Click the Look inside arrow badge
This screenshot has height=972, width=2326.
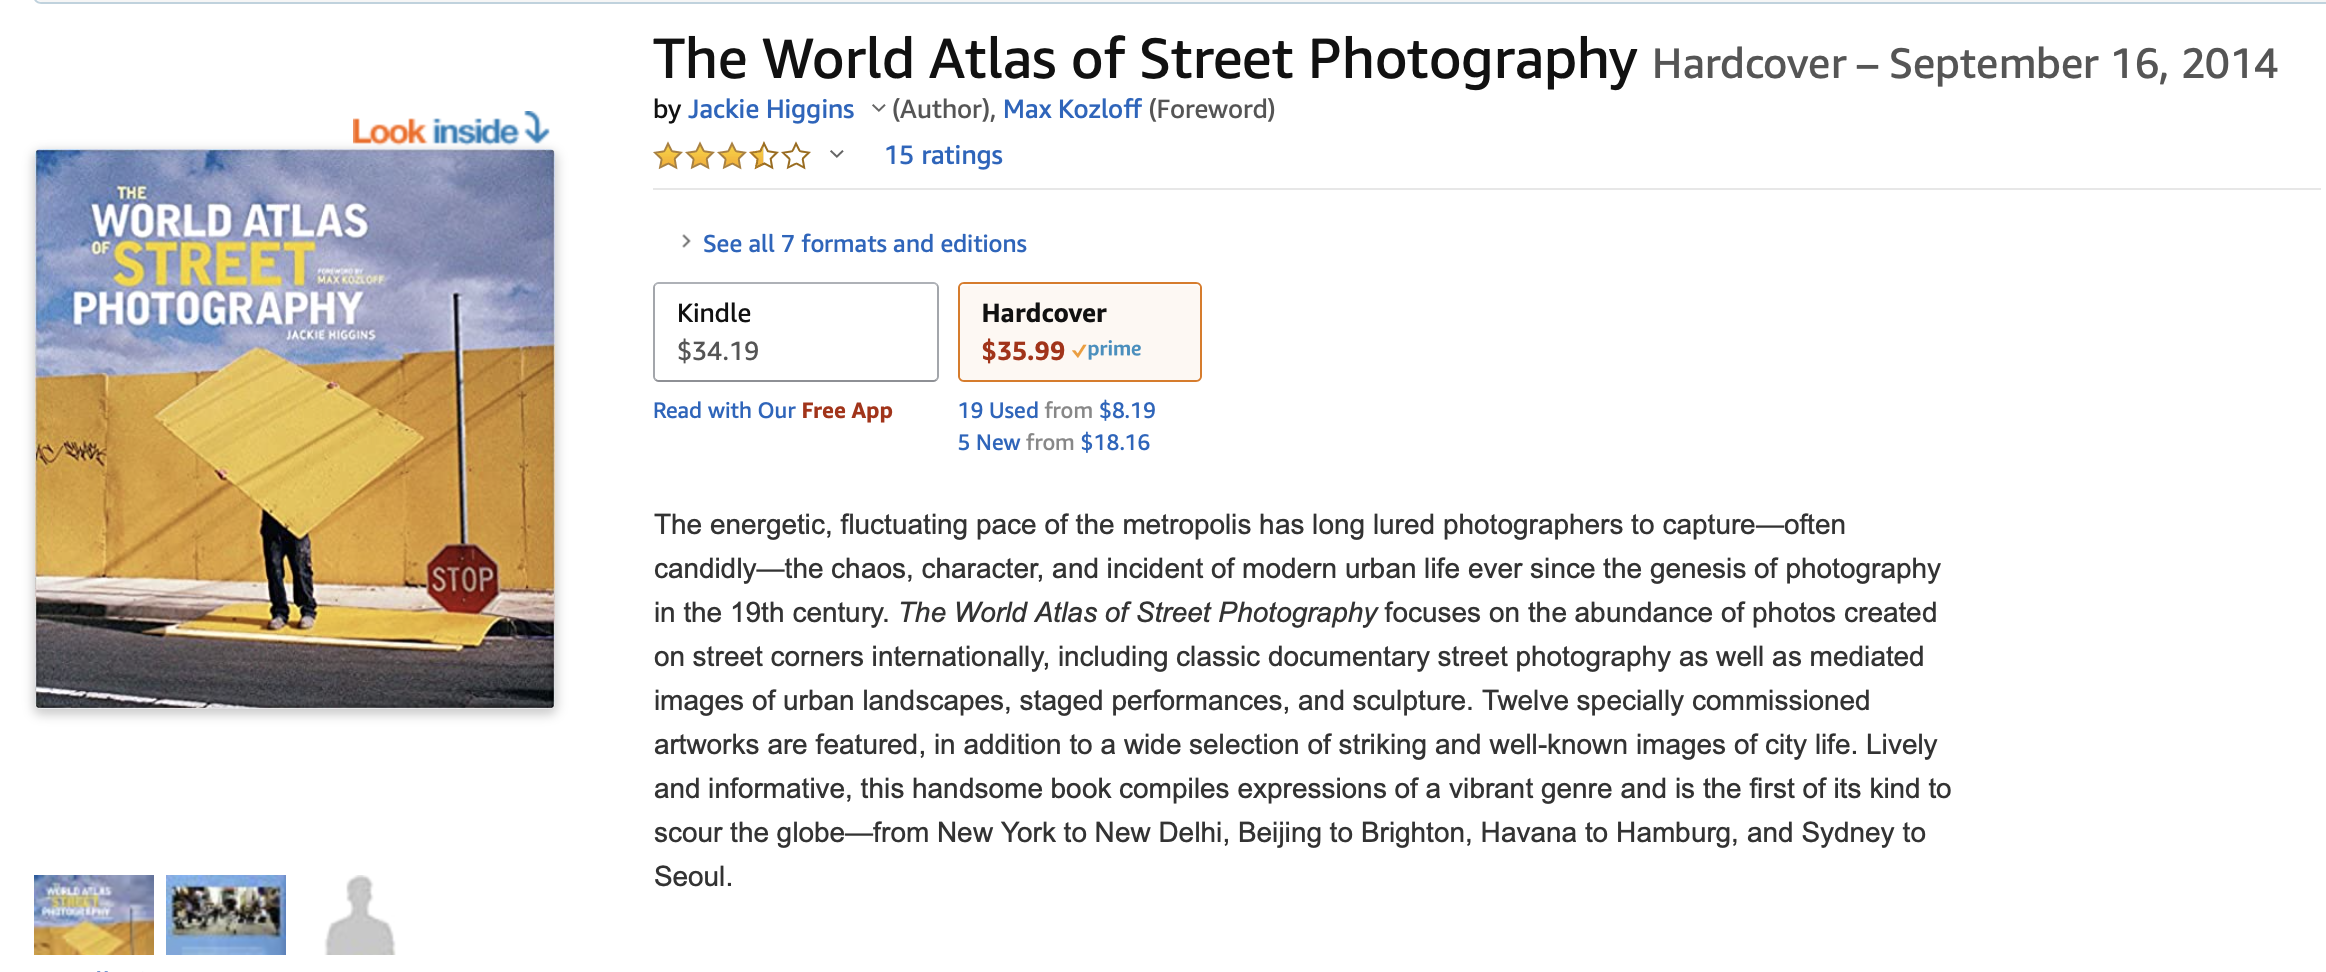click(450, 130)
